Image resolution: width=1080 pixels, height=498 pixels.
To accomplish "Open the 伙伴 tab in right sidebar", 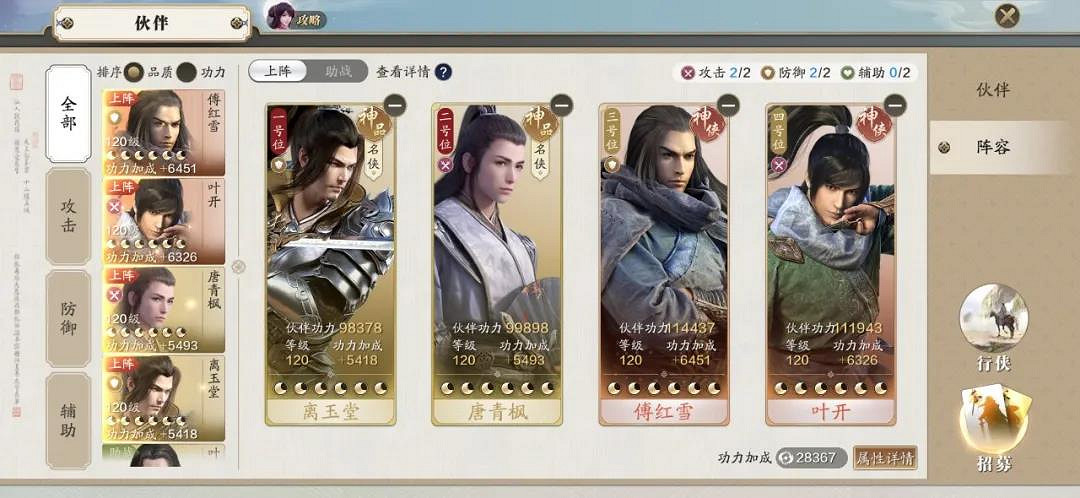I will point(993,89).
